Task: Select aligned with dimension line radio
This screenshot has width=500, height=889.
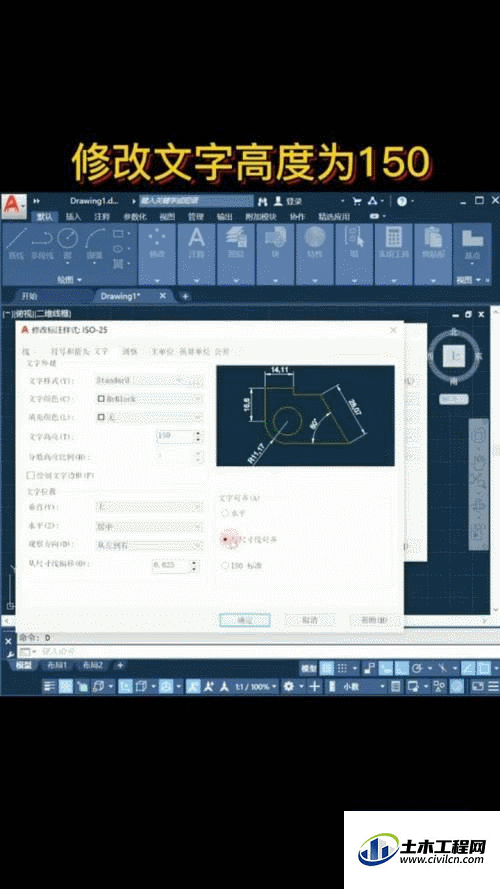Action: [x=226, y=540]
